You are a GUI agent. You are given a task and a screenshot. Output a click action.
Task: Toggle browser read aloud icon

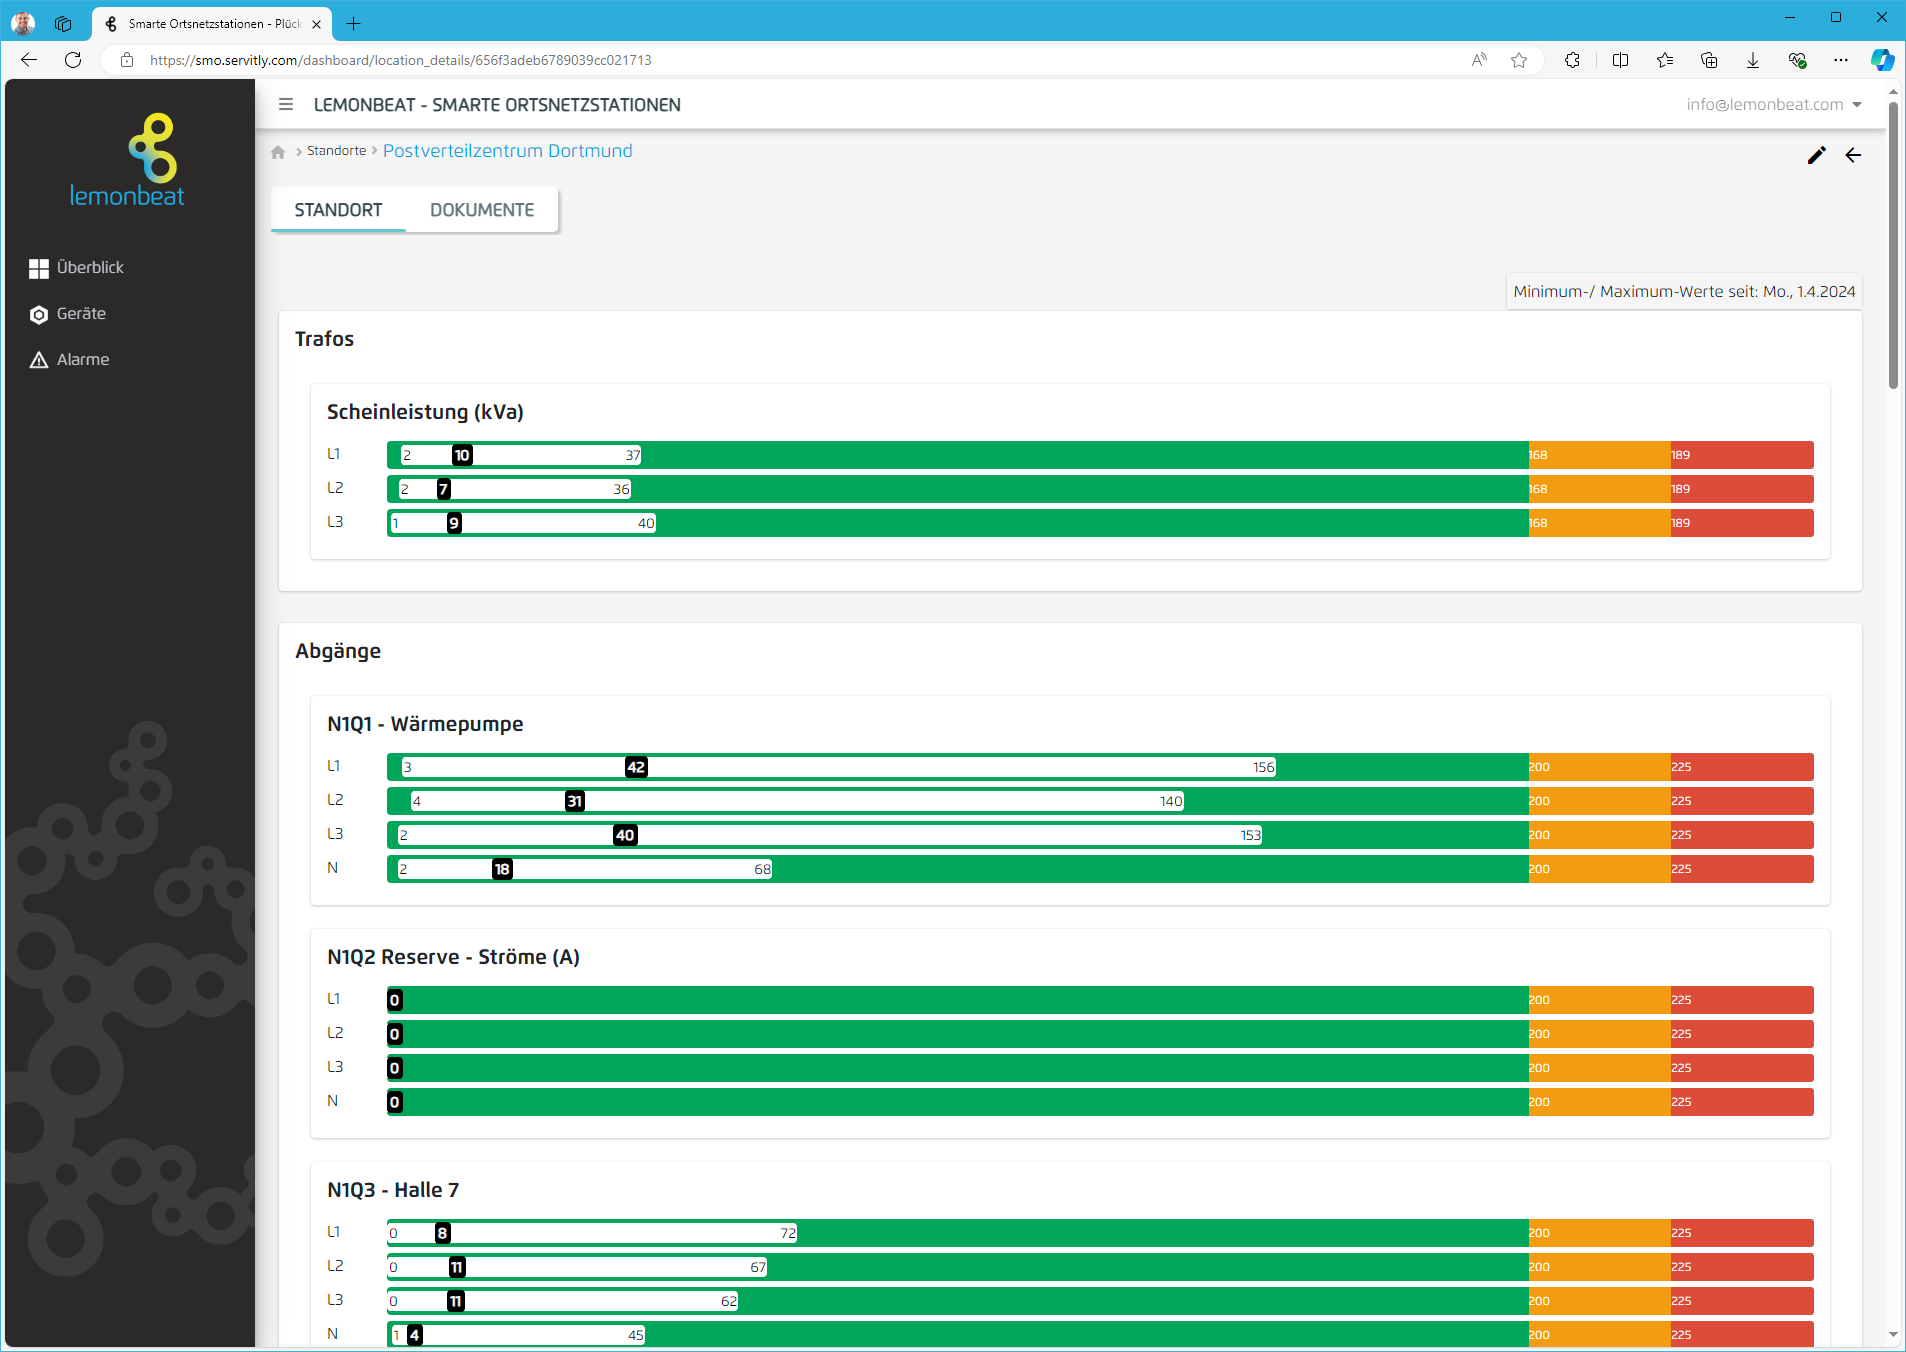(x=1479, y=60)
